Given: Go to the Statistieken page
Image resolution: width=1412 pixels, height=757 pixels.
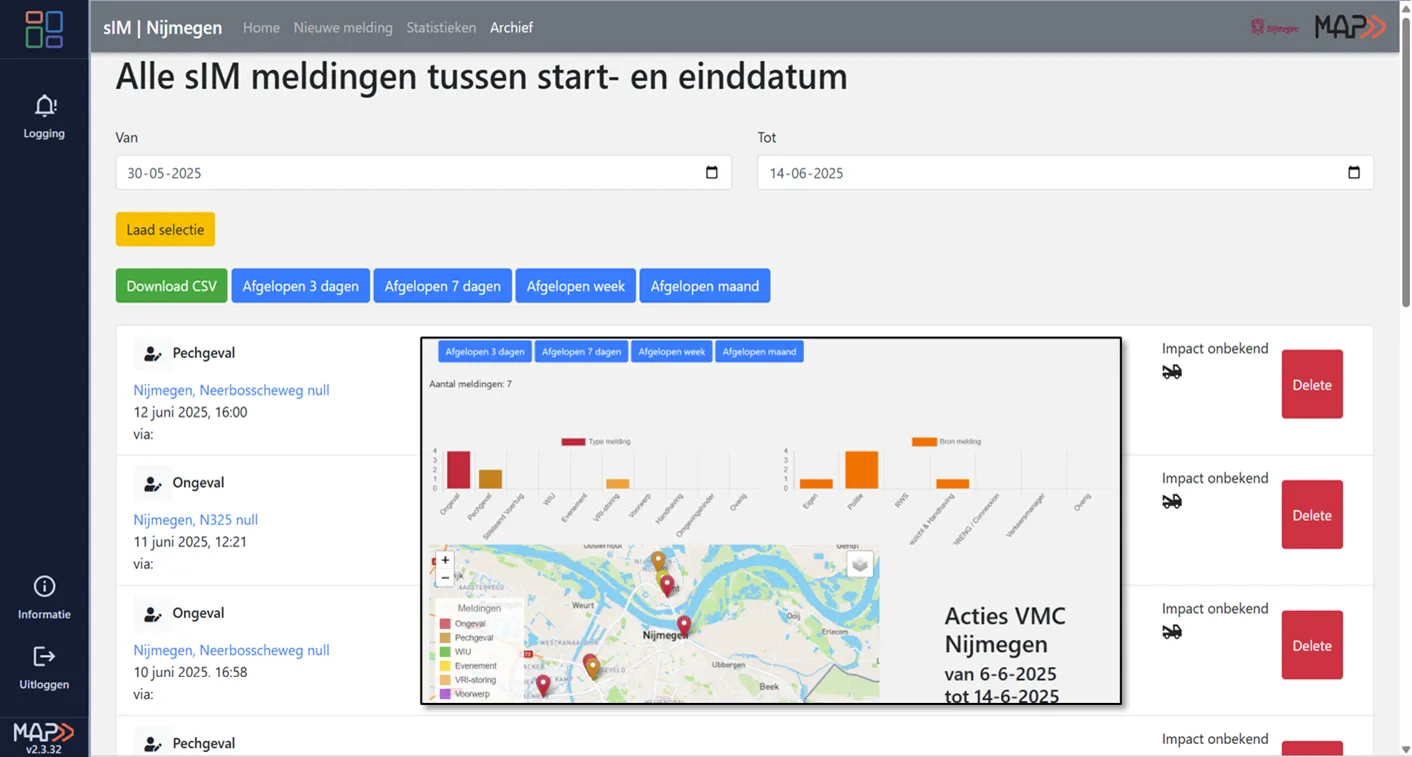Looking at the screenshot, I should coord(441,28).
